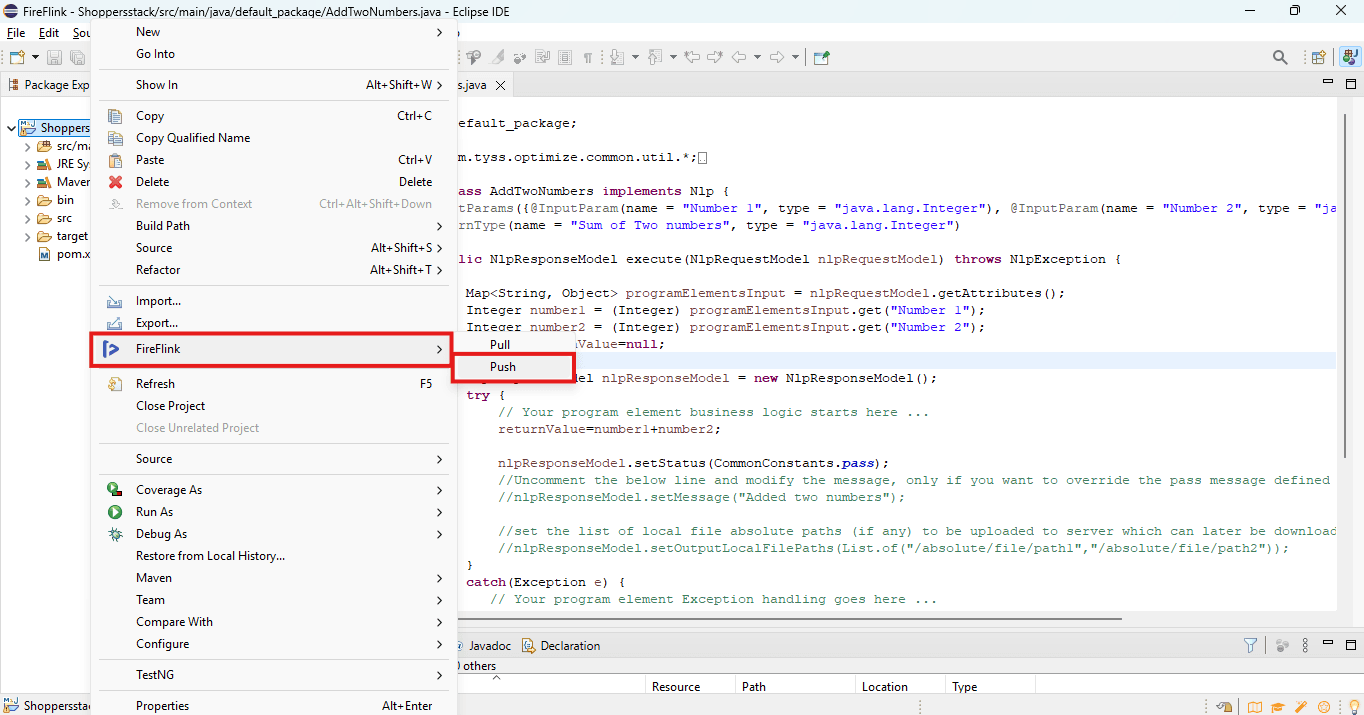Select the Java perspective icon
The image size is (1364, 715).
coord(1349,57)
